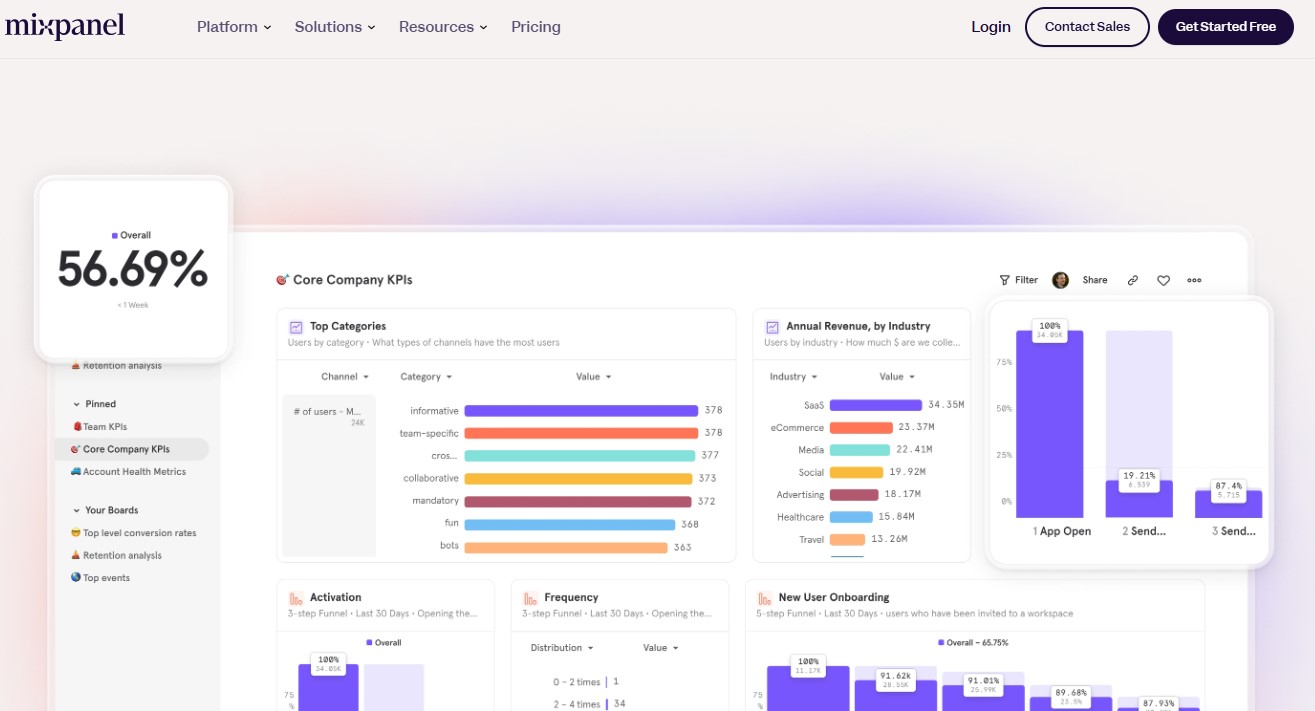
Task: Click the Mixpanel logo
Action: [65, 27]
